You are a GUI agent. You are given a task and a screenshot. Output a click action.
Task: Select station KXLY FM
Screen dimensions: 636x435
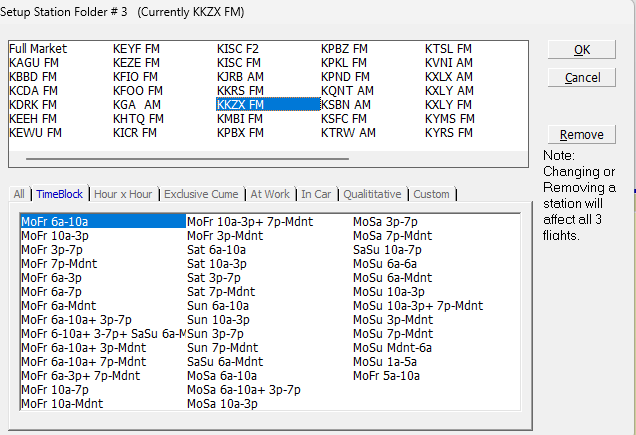pos(448,105)
